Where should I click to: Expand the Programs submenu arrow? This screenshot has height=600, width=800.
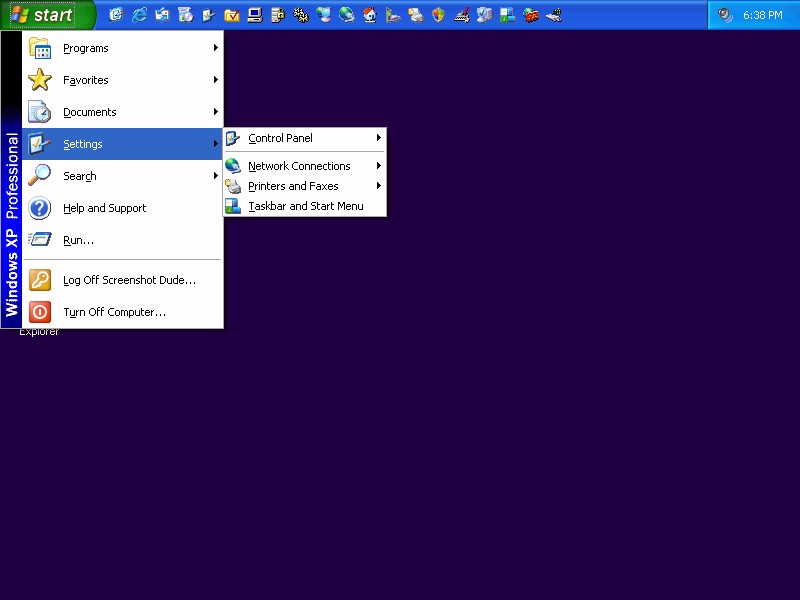(215, 48)
